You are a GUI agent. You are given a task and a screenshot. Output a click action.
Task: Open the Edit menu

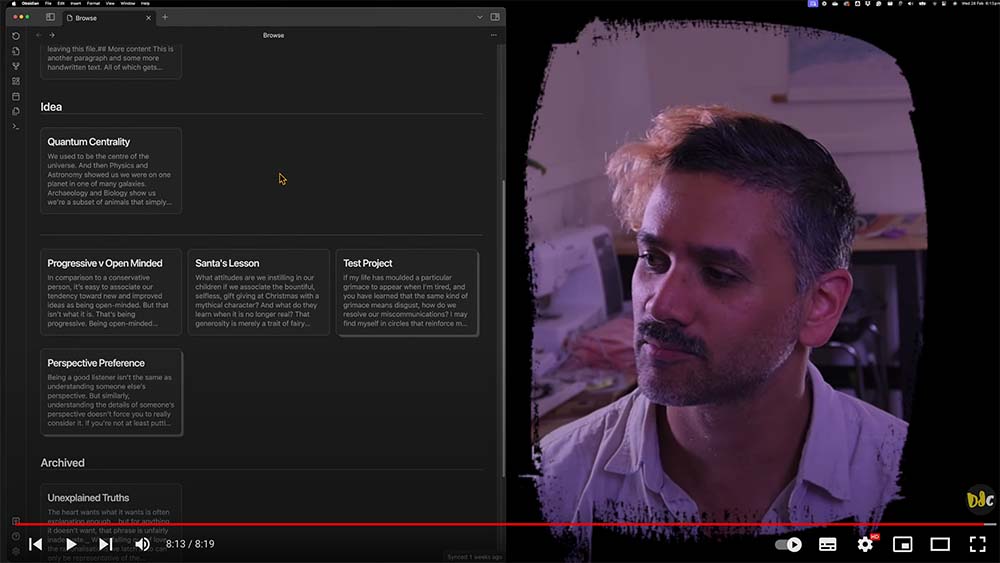point(61,3)
